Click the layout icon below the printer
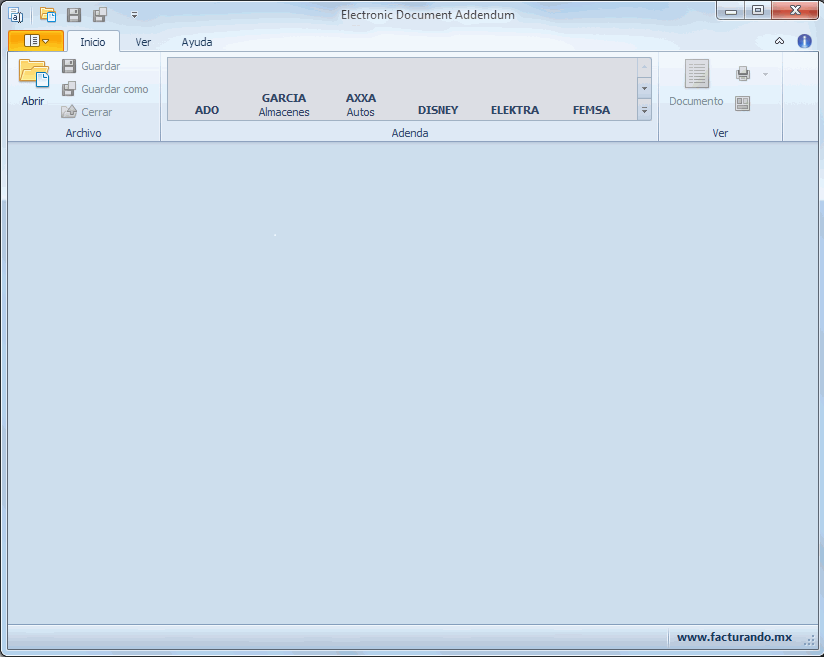This screenshot has width=824, height=657. (743, 103)
